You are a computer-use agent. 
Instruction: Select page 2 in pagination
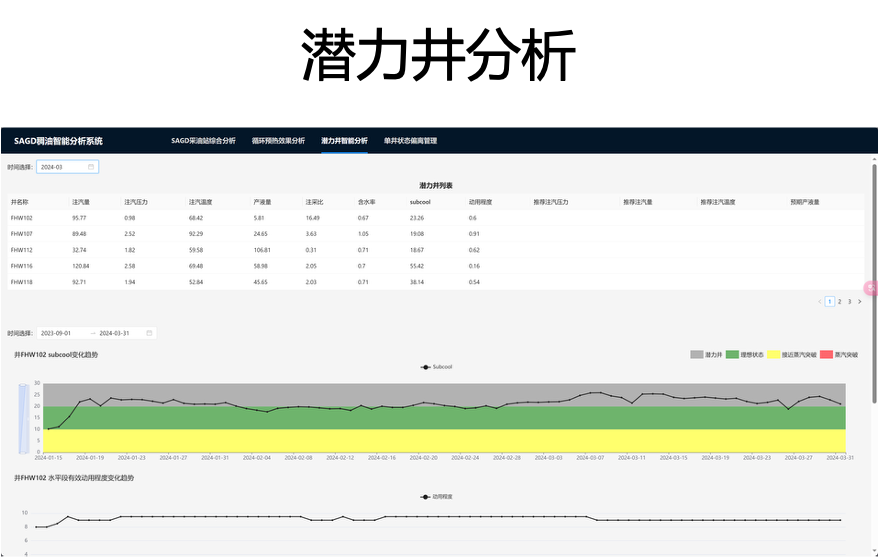pos(839,301)
